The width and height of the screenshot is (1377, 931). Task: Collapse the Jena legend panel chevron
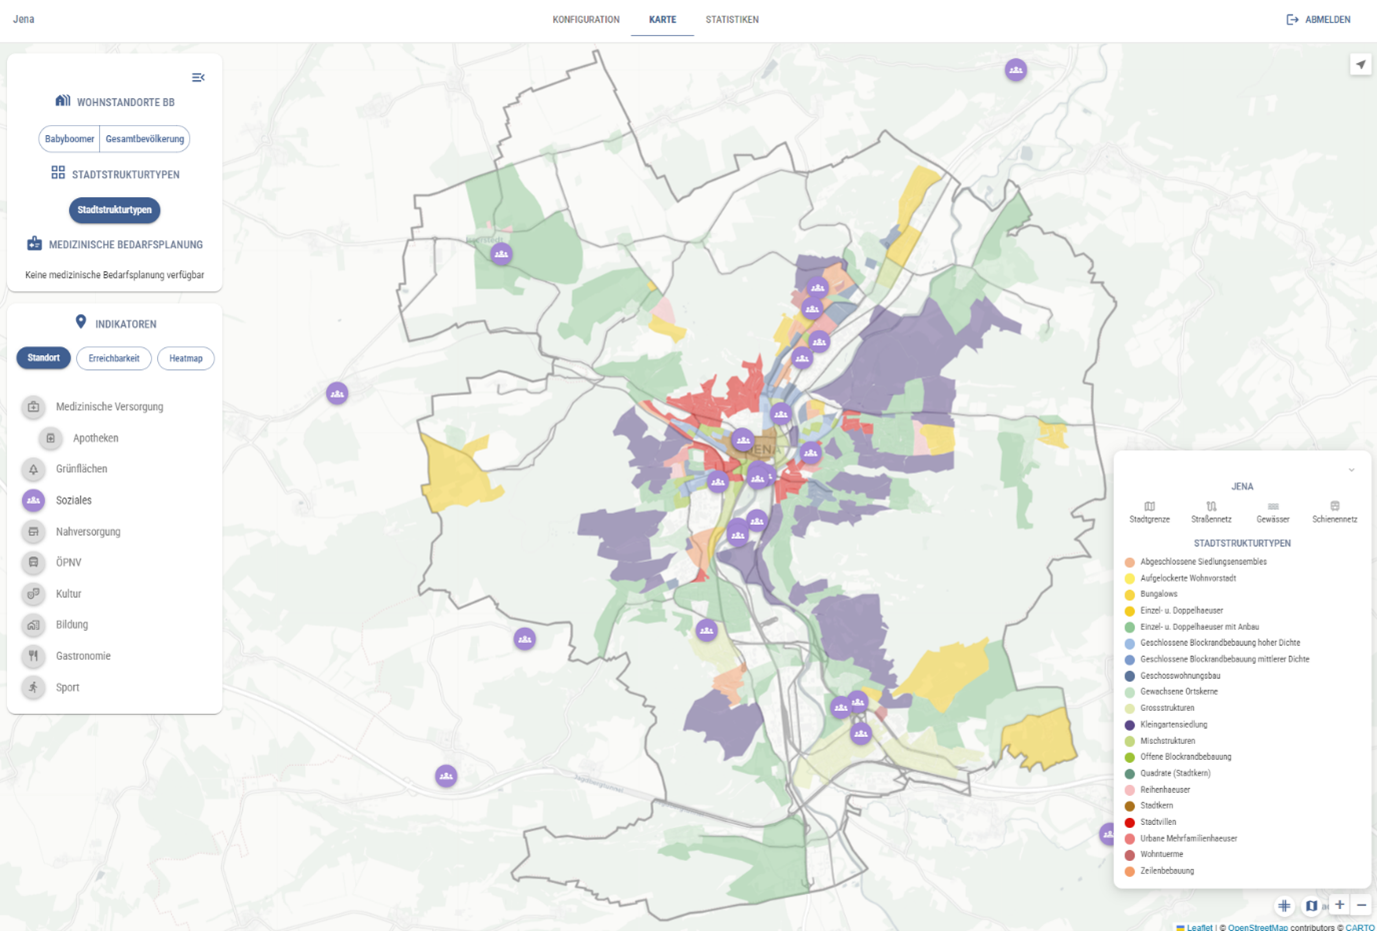[x=1351, y=470]
